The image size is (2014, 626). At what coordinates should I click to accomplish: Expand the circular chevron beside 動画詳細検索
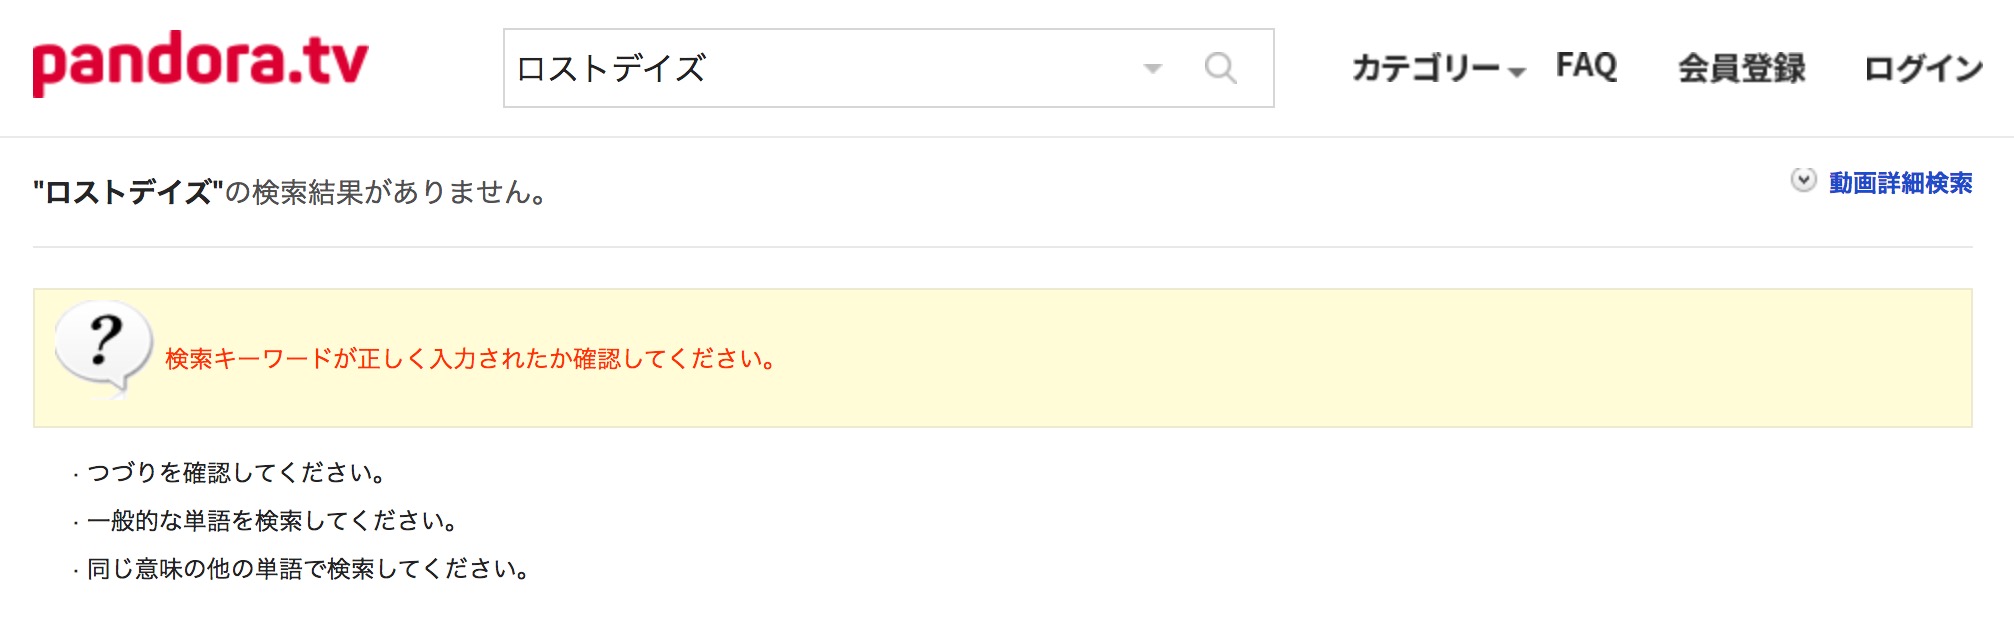tap(1803, 181)
